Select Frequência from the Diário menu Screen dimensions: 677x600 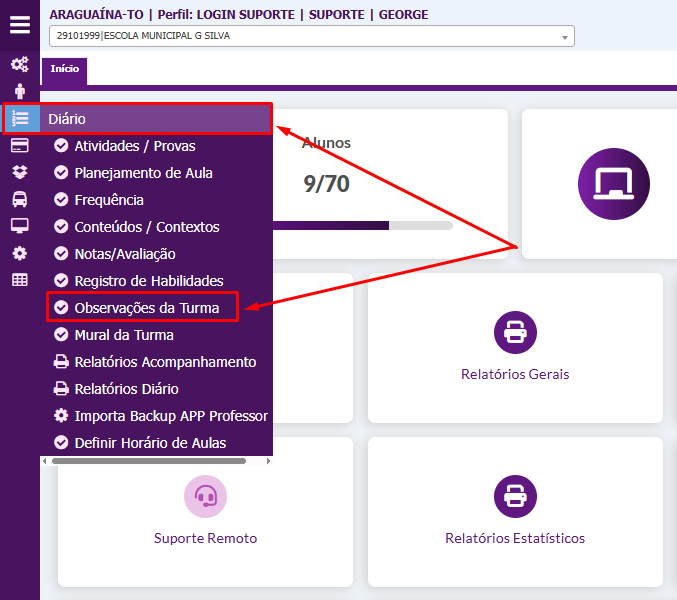pos(108,200)
